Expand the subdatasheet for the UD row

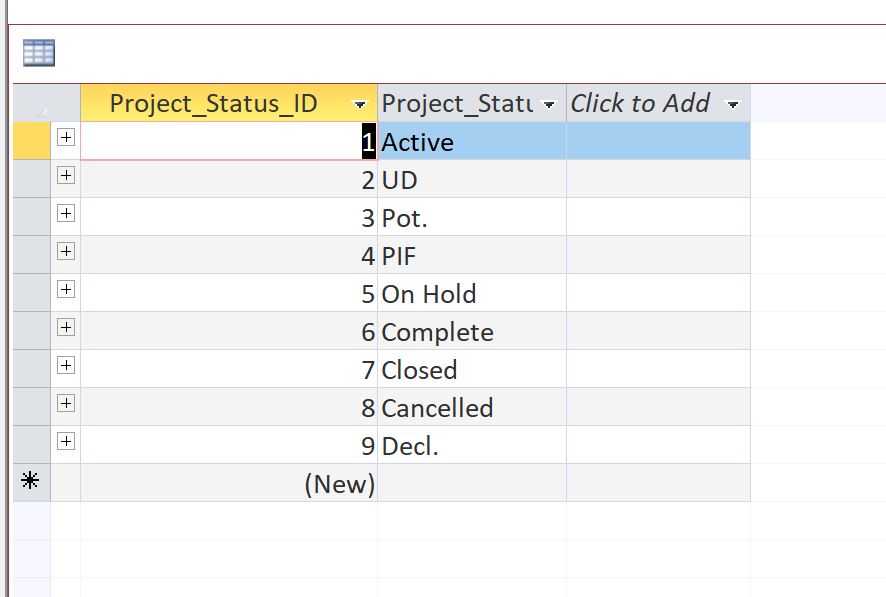pyautogui.click(x=66, y=176)
